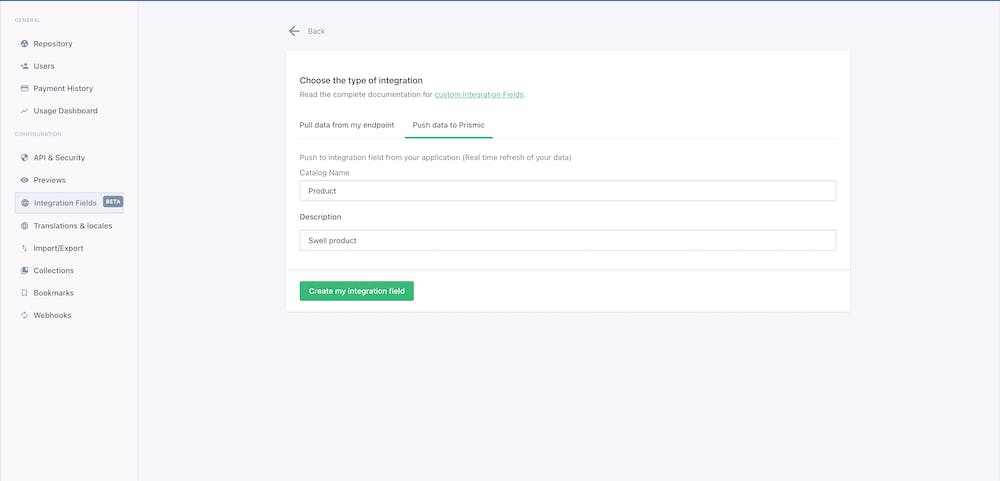Go to Import/Export page
Screen dimensions: 1000x481
click(x=59, y=248)
